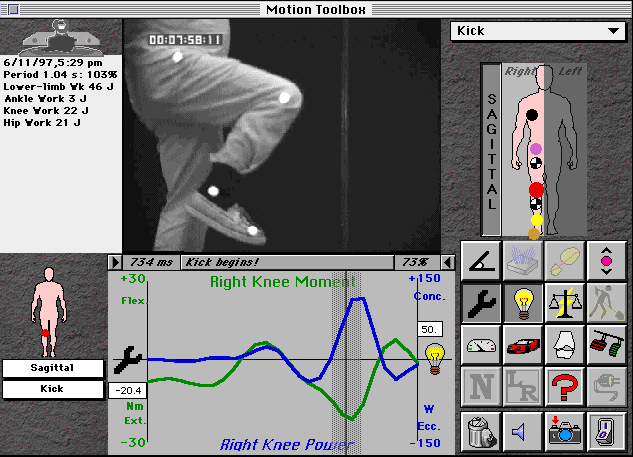Click the up/down joint selector arrows
Image resolution: width=633 pixels, height=457 pixels.
606,259
